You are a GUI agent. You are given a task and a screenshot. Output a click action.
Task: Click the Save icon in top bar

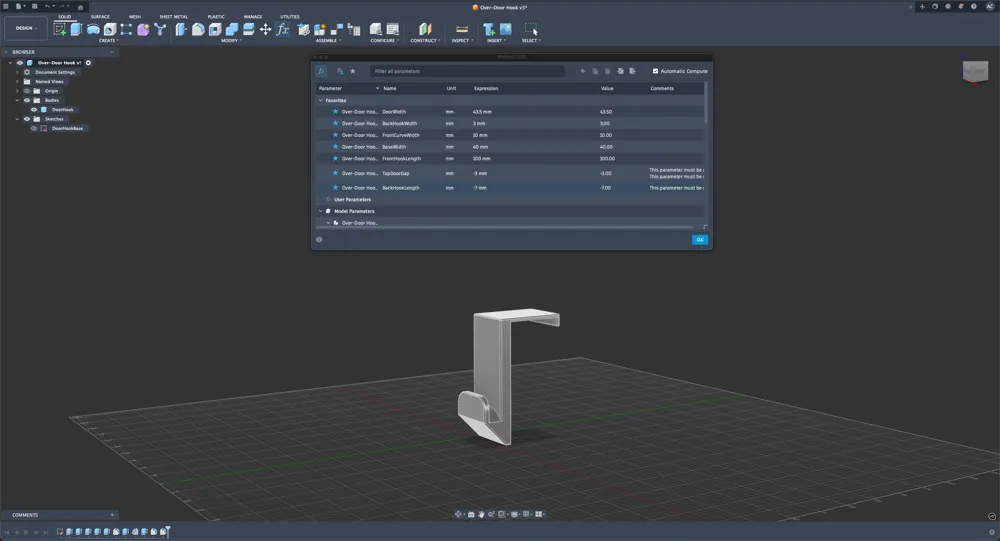pos(34,6)
